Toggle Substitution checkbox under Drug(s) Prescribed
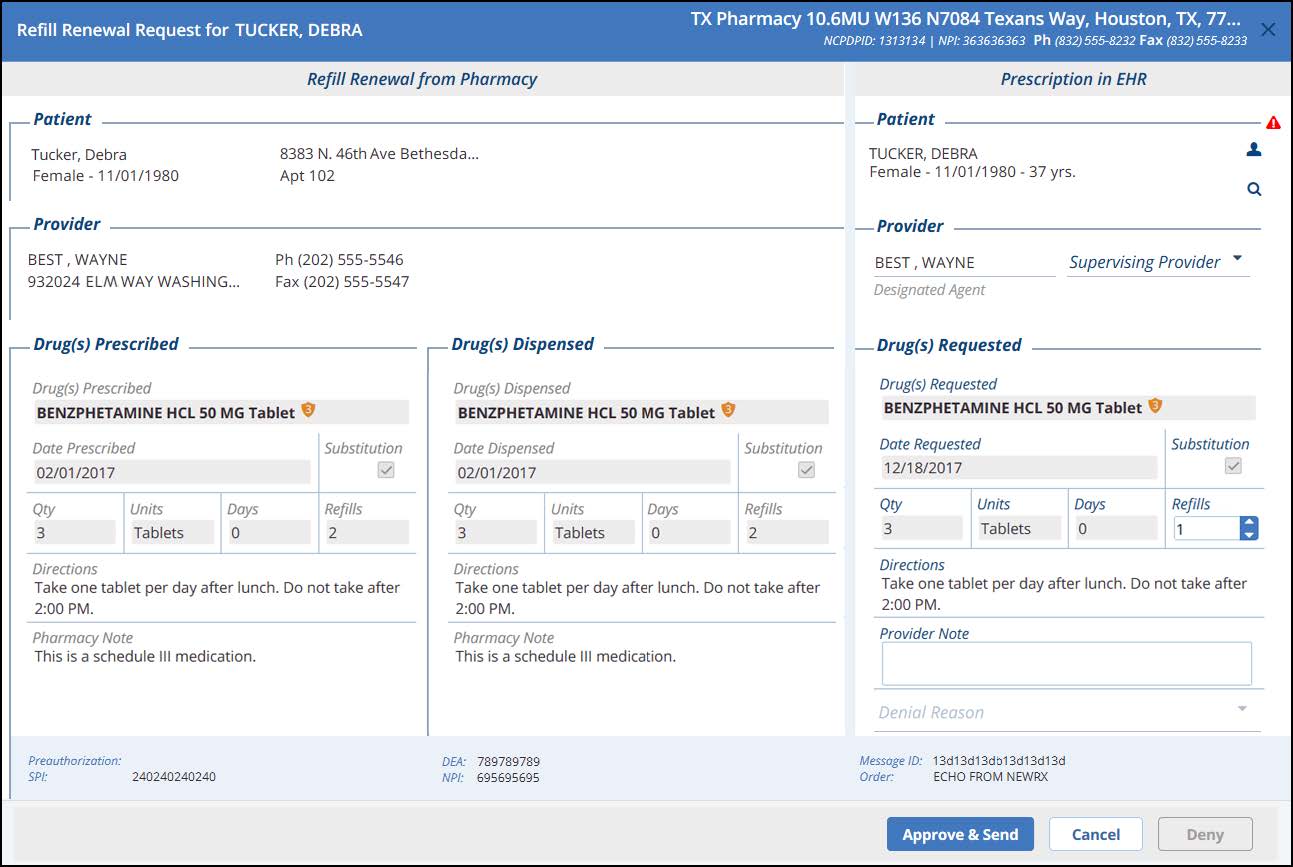 click(386, 470)
